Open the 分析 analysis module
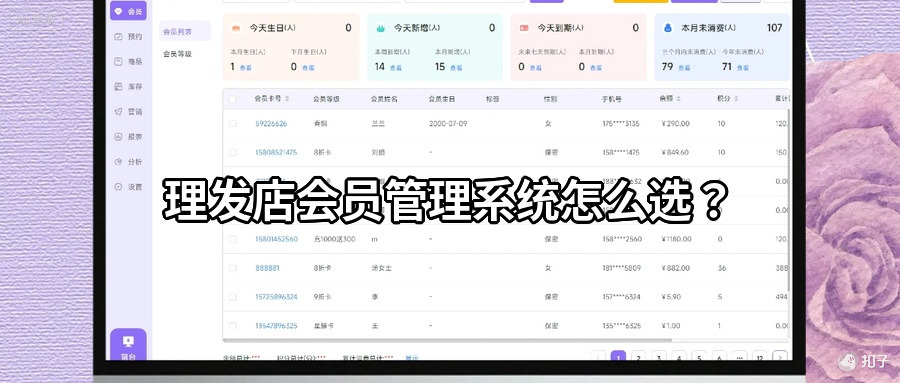900x383 pixels. [x=128, y=162]
